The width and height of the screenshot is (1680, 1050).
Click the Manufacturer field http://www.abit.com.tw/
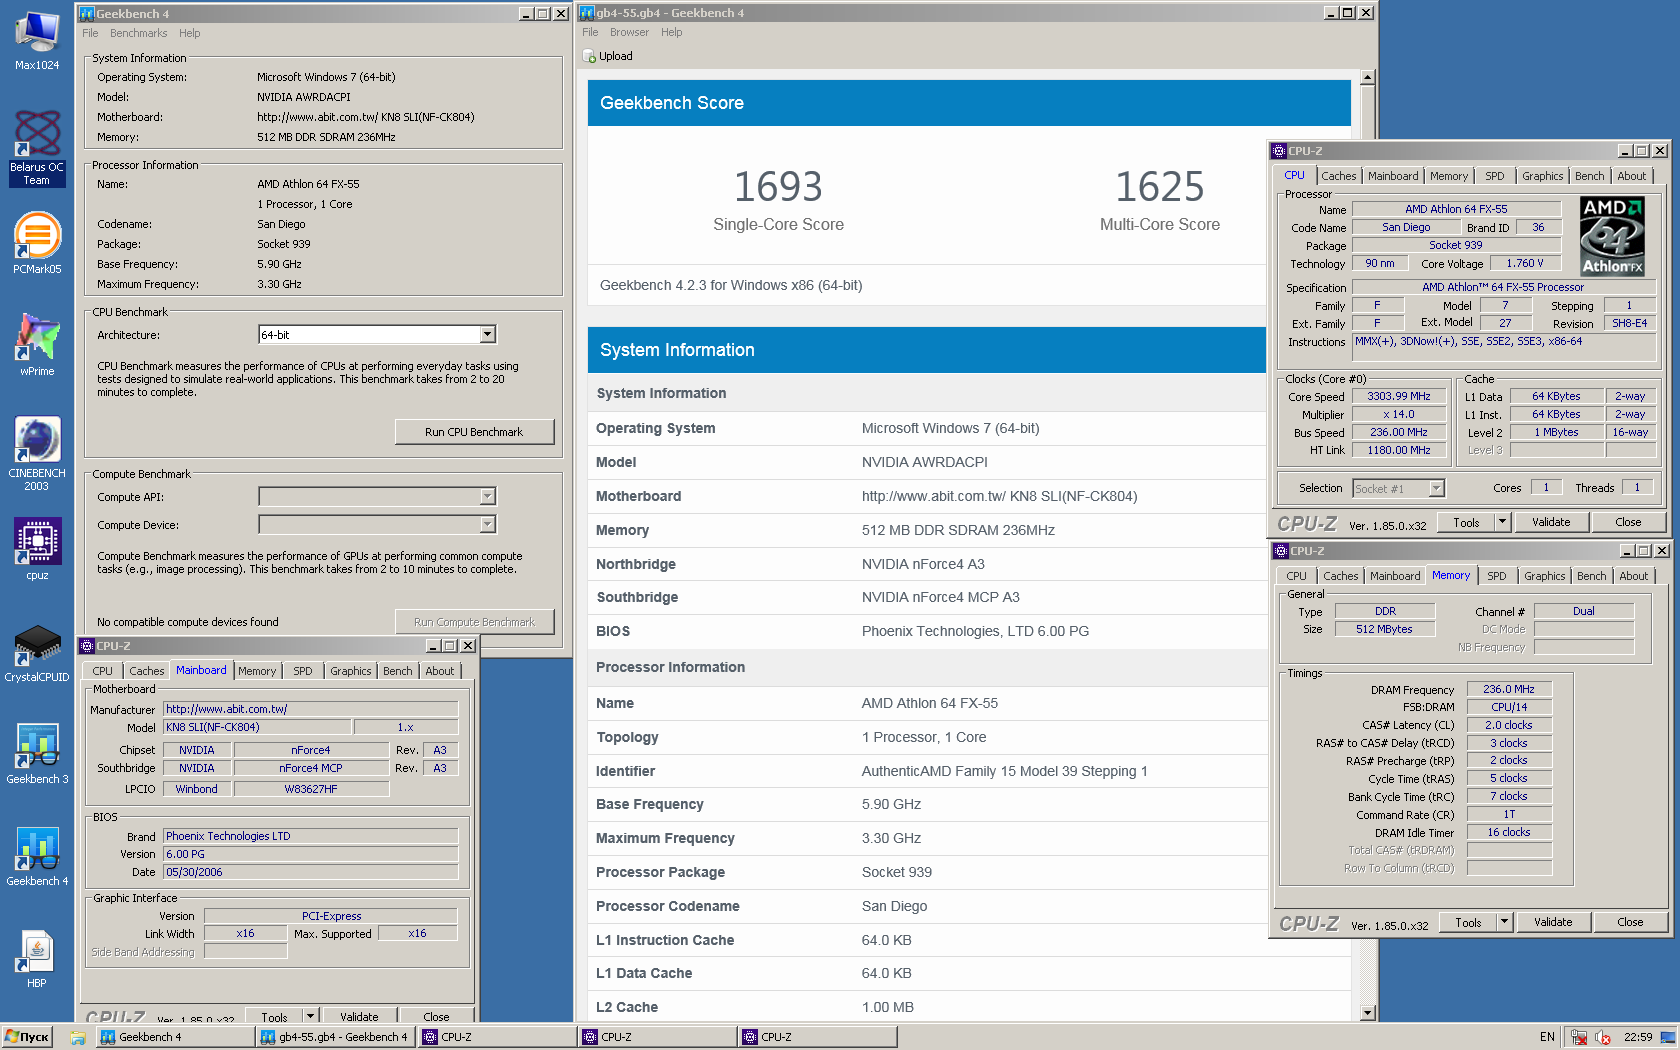pos(310,709)
